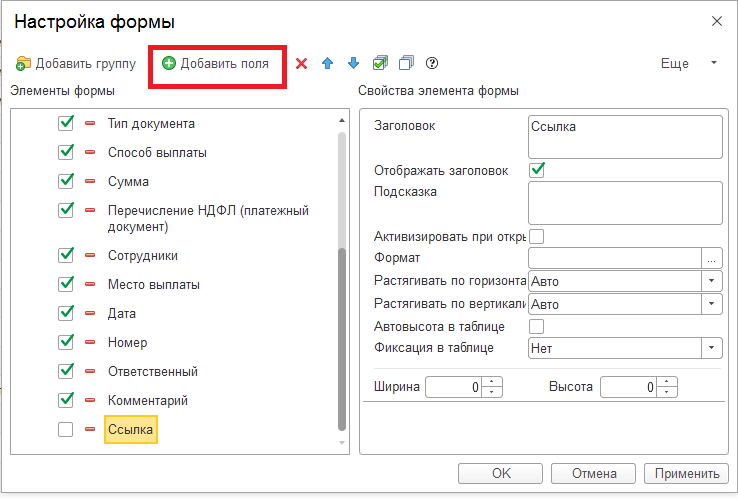738x500 pixels.
Task: Move element down with blue arrow
Action: 353,63
